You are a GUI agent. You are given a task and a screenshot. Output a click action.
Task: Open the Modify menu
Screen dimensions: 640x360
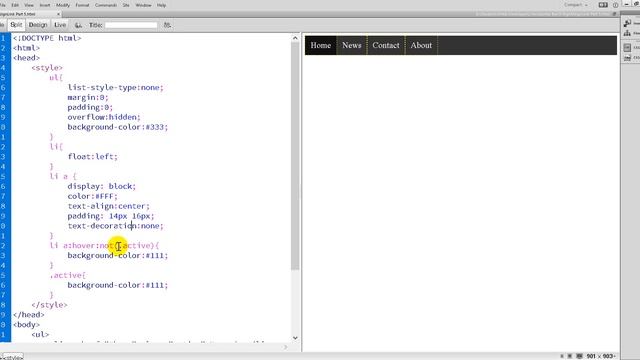tap(63, 5)
